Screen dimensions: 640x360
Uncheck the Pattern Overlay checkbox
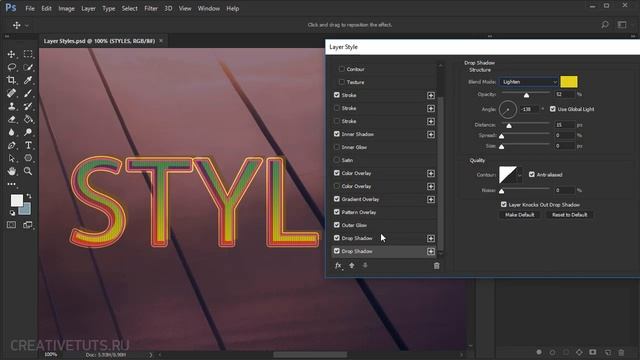coord(337,212)
